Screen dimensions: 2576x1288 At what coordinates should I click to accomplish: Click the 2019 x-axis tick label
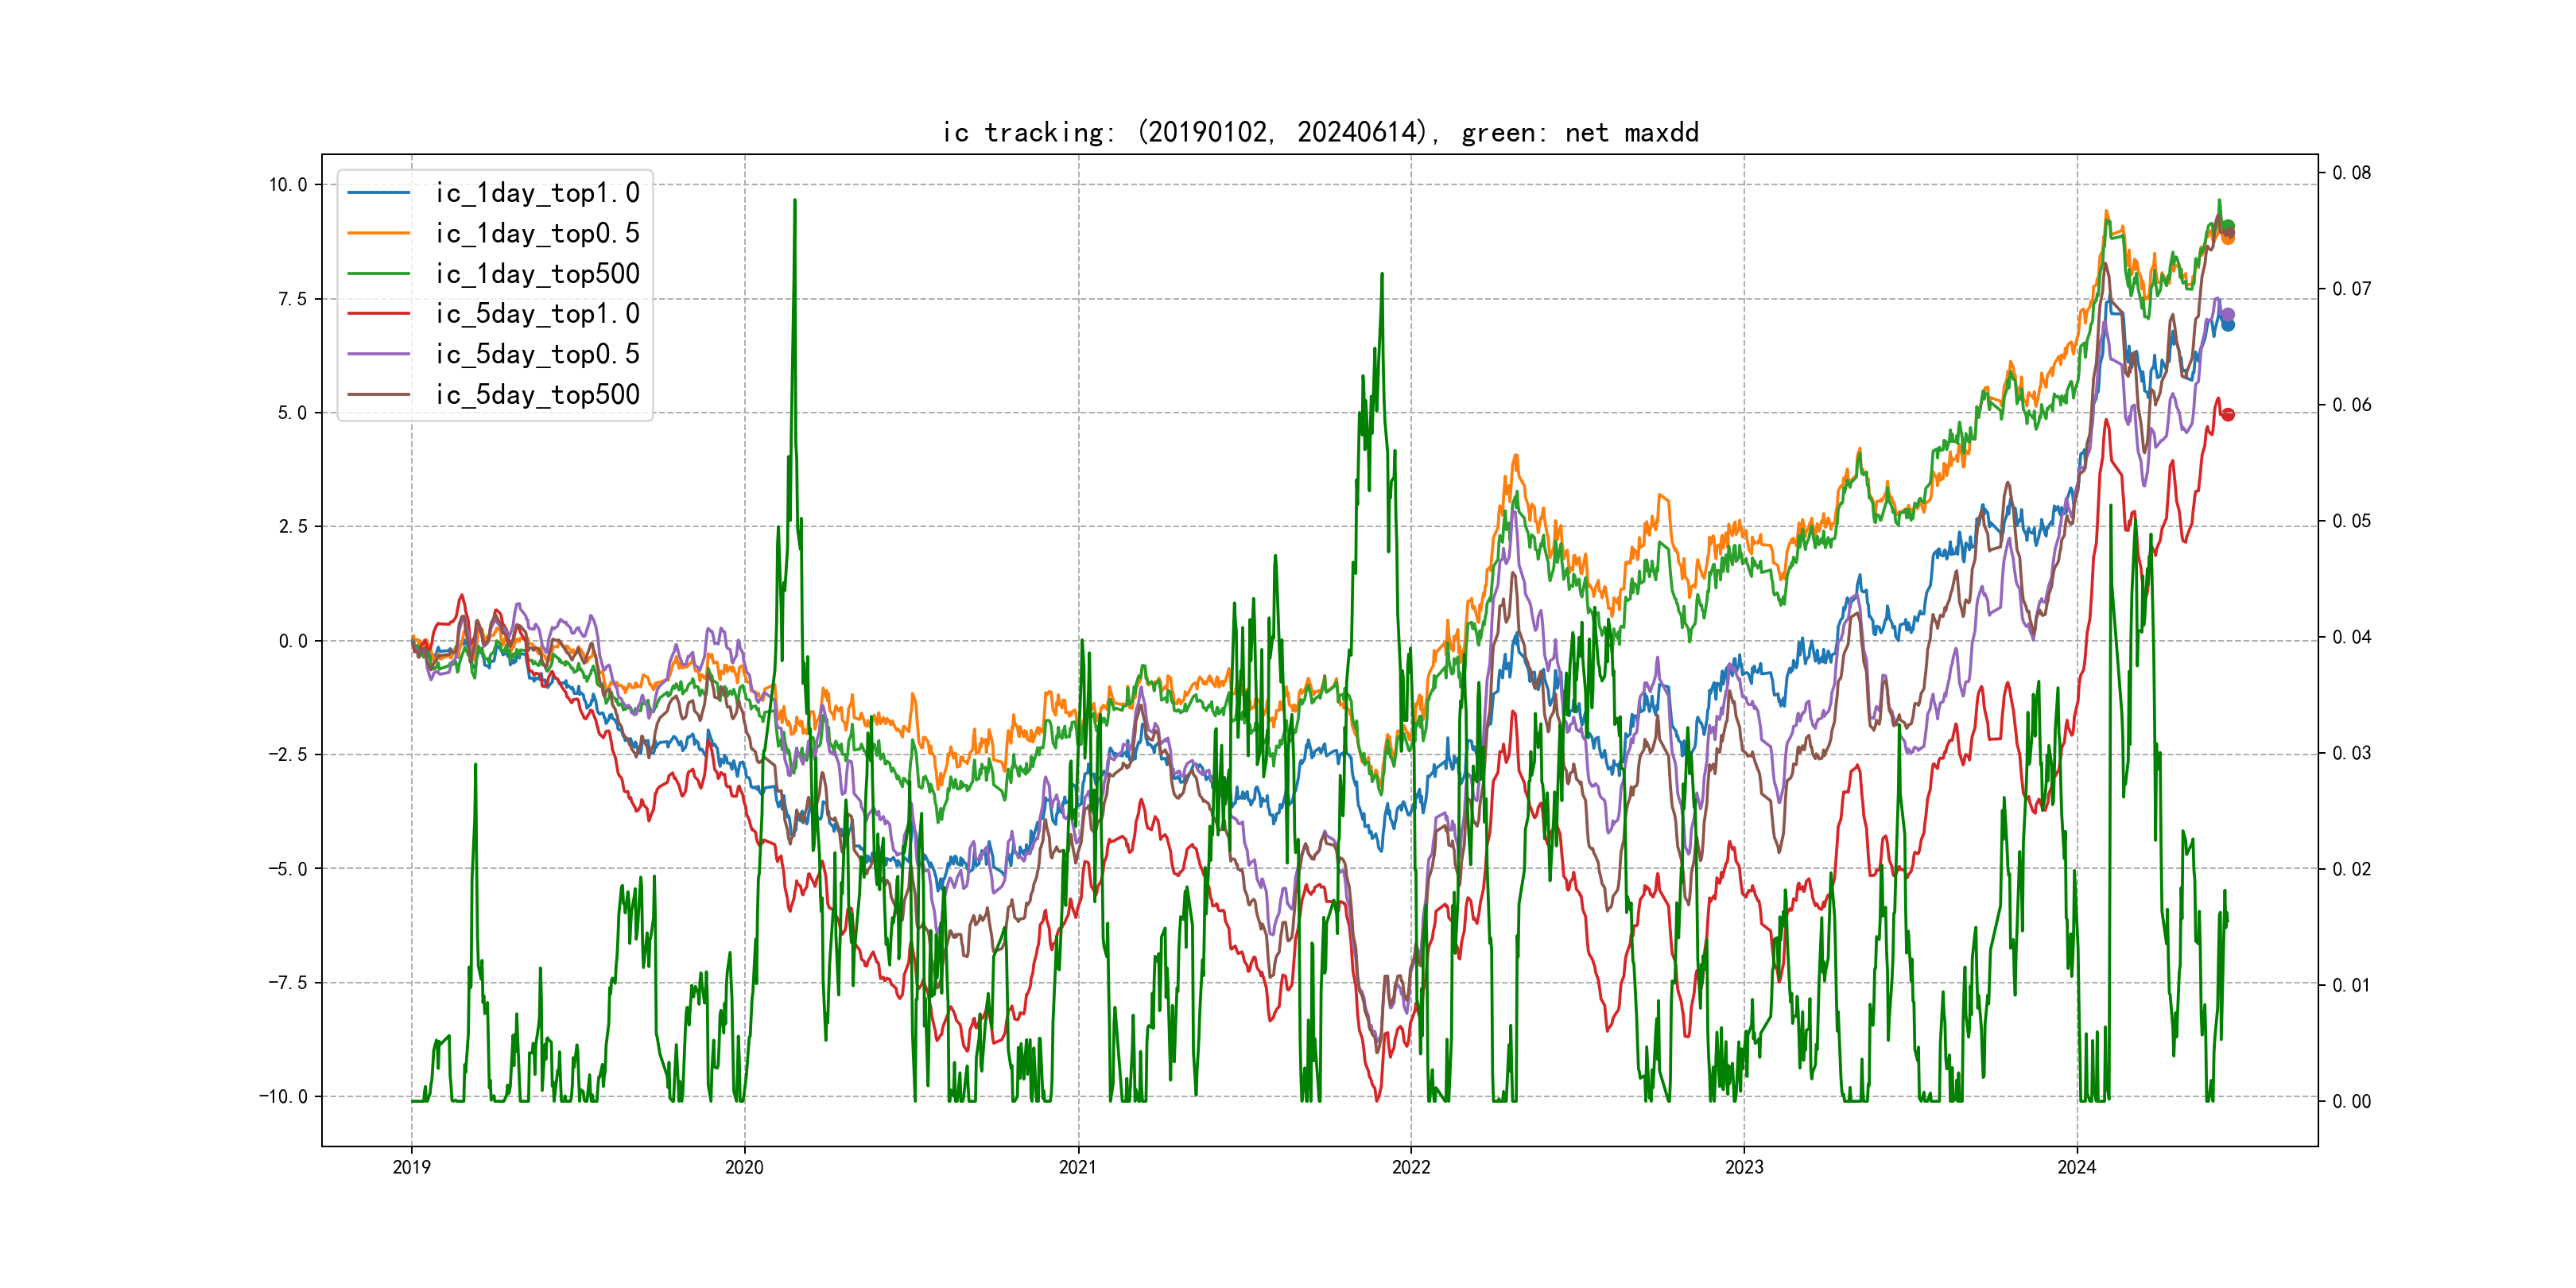coord(411,1167)
